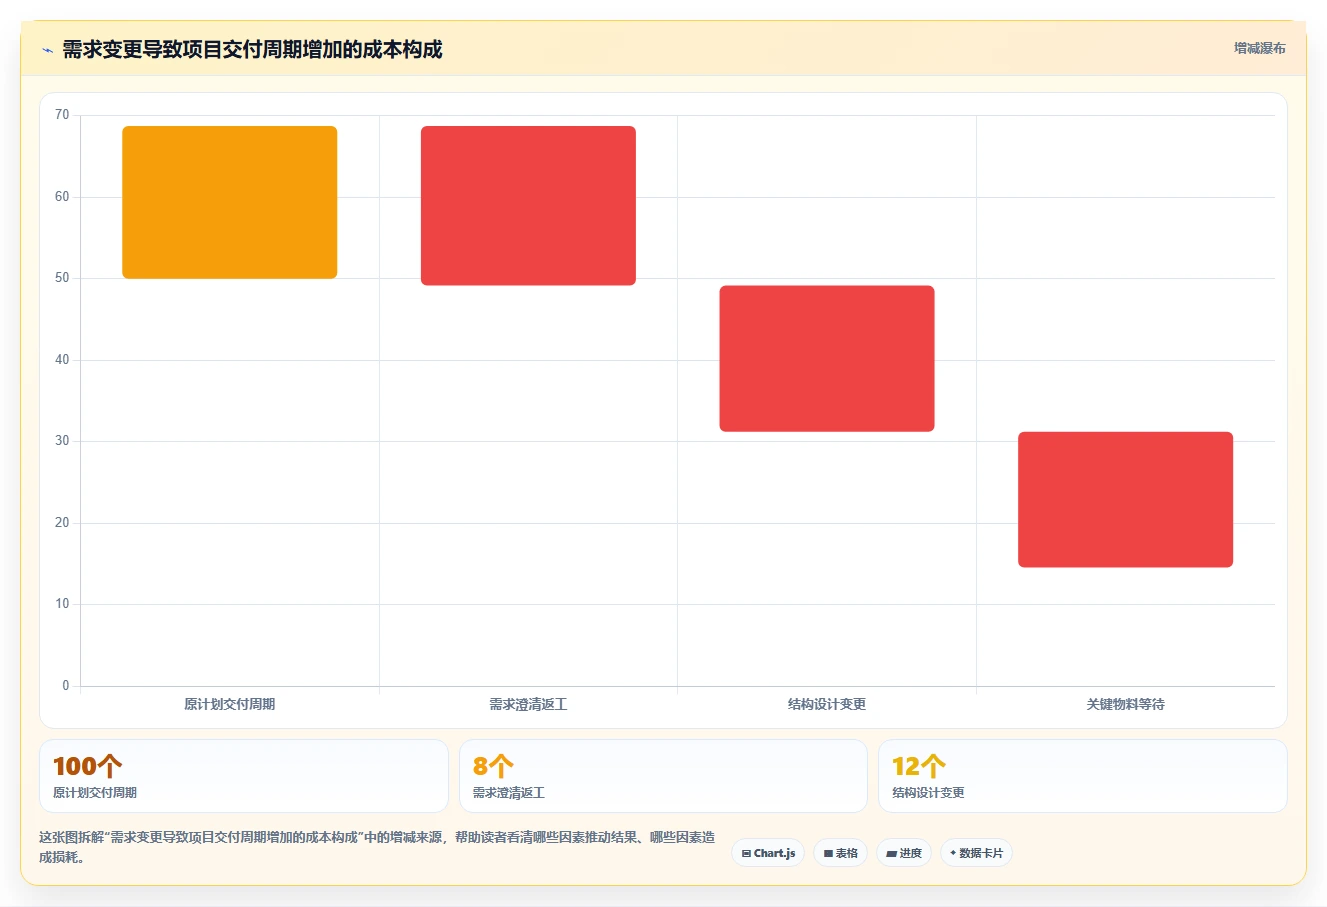Click the orange 原计划交付周期 bar
1327x907 pixels.
click(229, 202)
